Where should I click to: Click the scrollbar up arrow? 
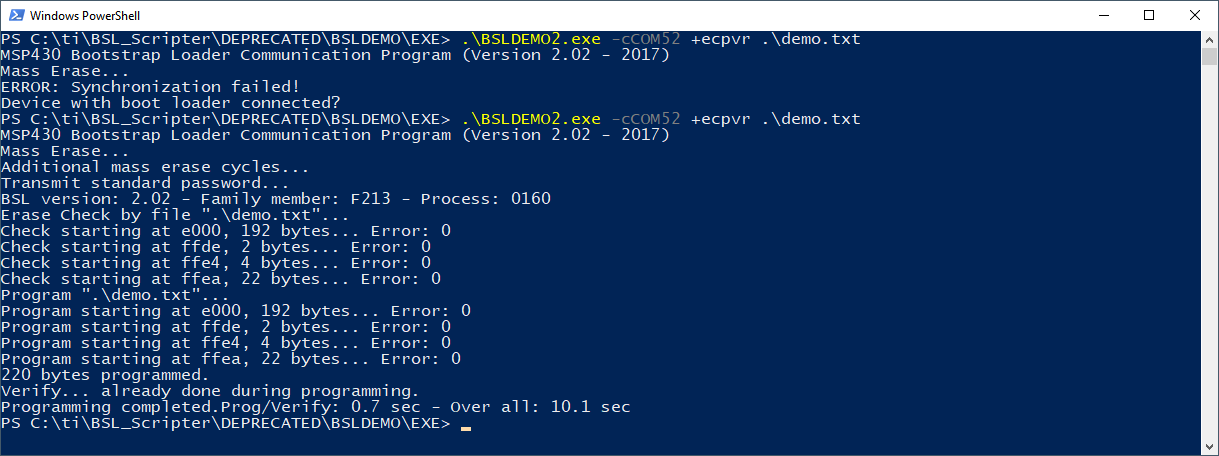point(1209,39)
